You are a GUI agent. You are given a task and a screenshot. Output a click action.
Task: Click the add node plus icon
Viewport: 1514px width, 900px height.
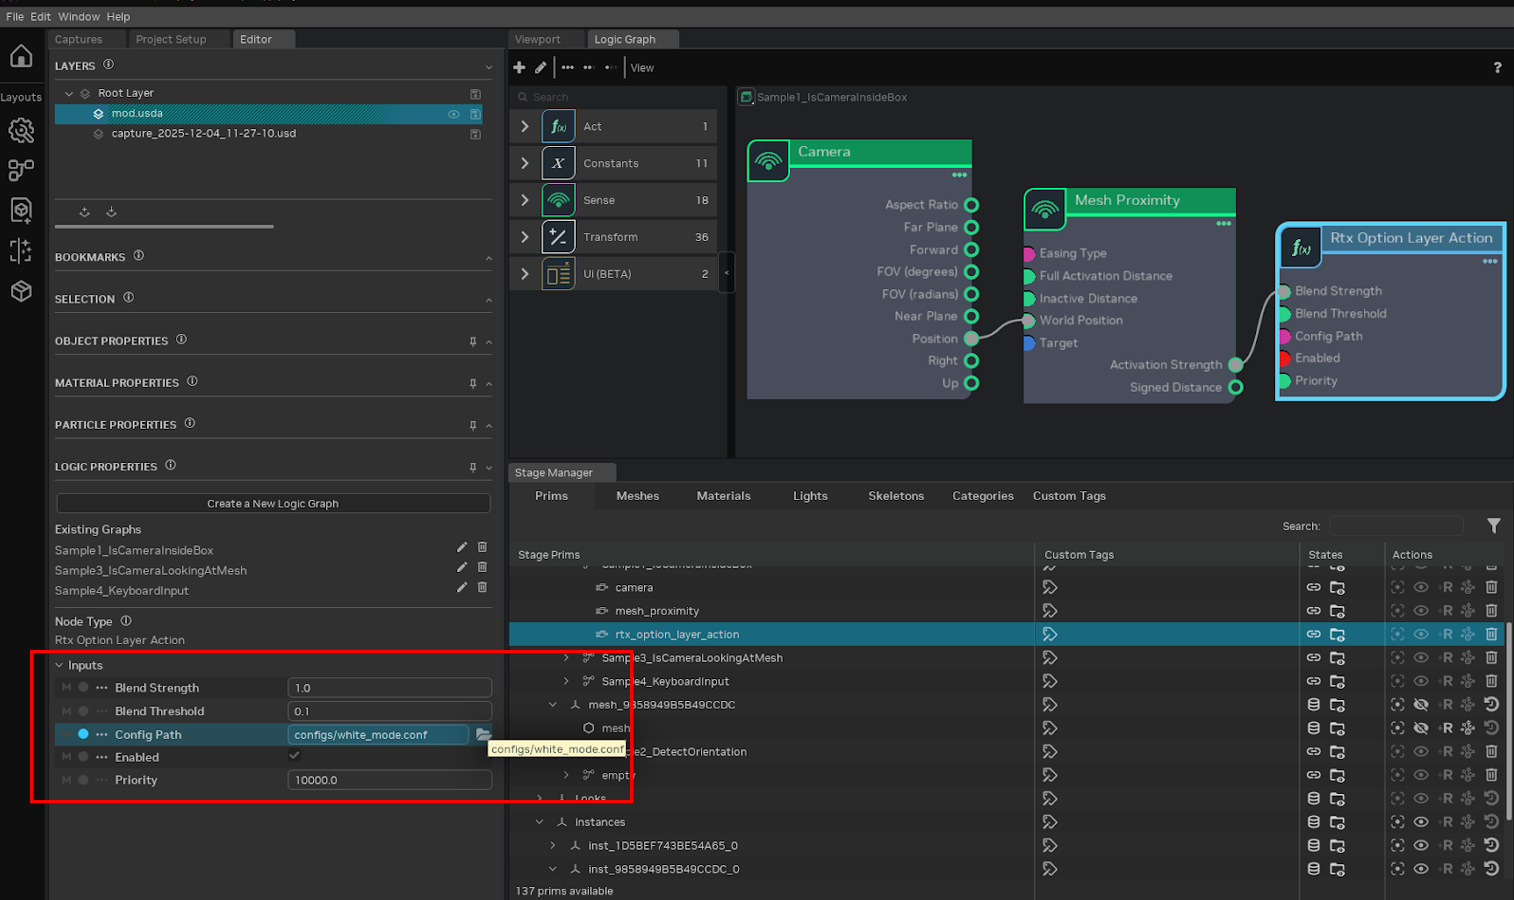coord(519,68)
